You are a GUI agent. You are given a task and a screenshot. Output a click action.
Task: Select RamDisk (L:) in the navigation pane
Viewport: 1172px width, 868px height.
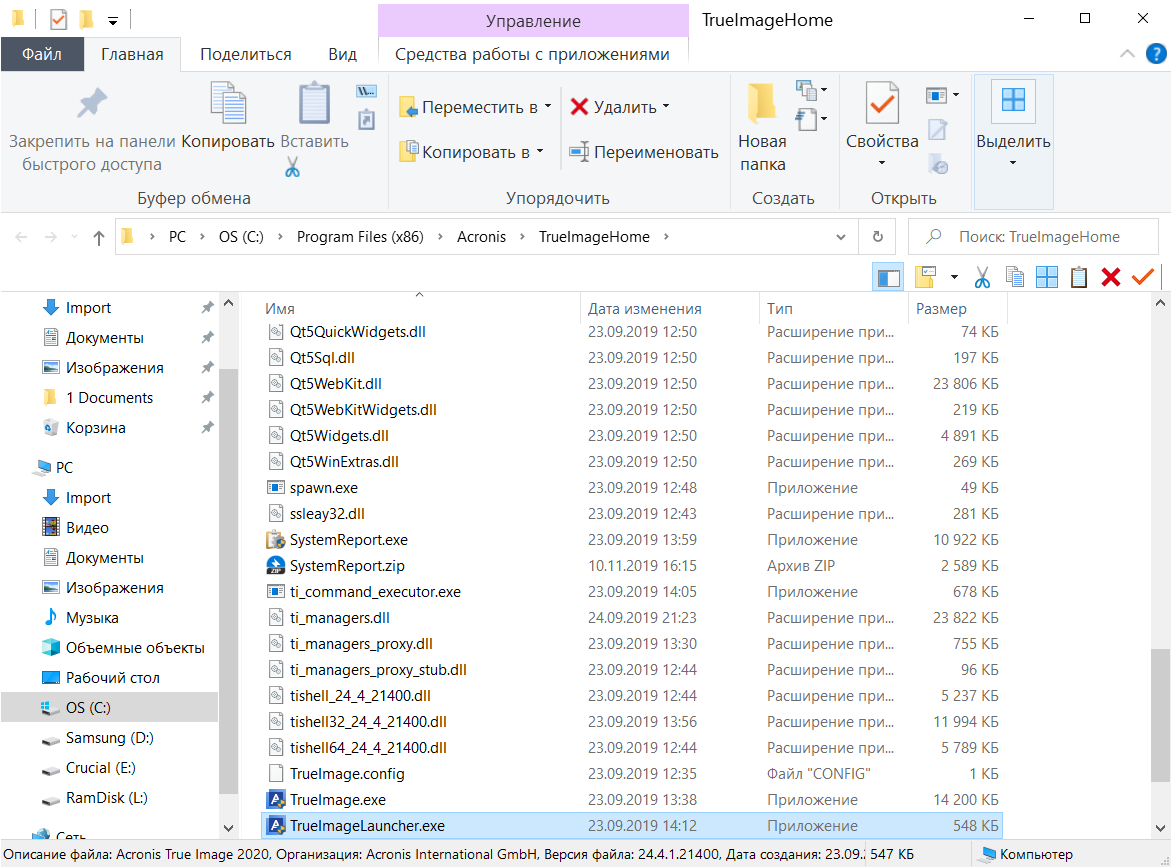click(x=106, y=798)
